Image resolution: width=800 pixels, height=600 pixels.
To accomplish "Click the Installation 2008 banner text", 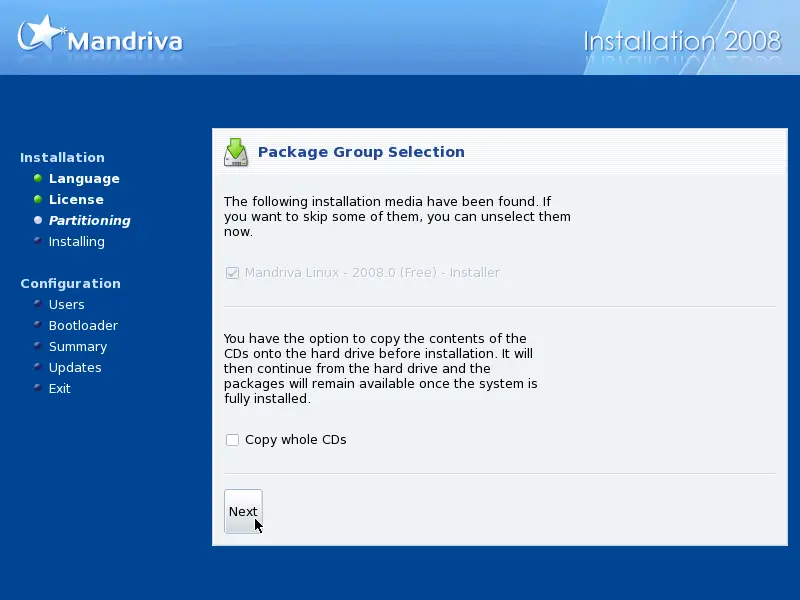I will pos(682,41).
